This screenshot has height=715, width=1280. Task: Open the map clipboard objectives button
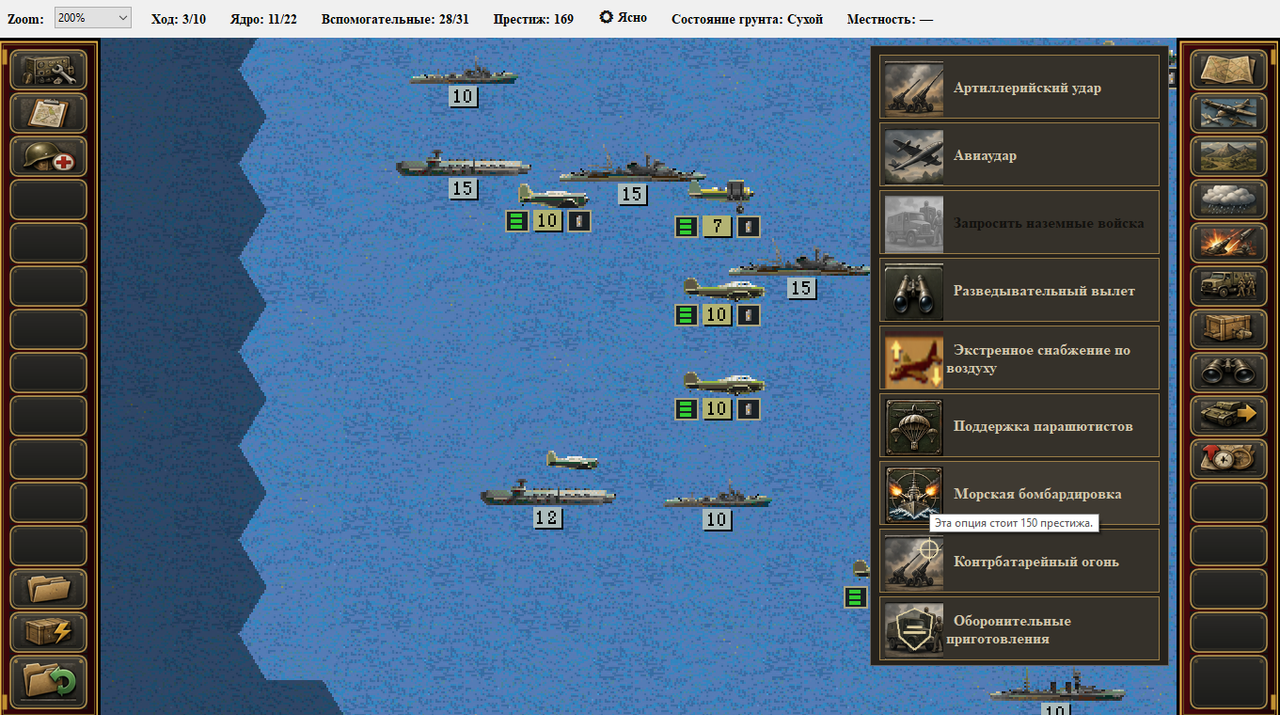click(x=49, y=113)
